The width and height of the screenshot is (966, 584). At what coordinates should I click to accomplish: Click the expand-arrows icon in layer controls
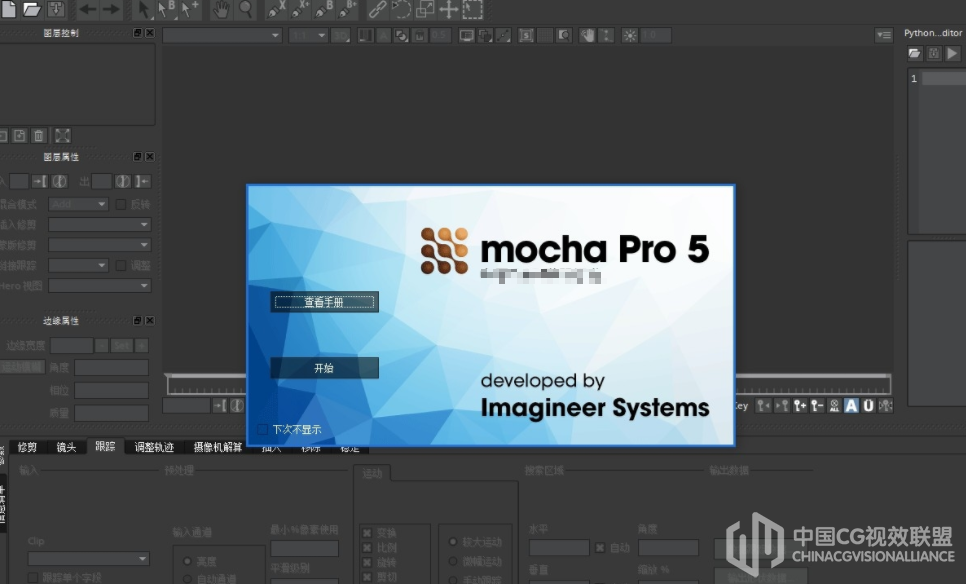coord(62,135)
